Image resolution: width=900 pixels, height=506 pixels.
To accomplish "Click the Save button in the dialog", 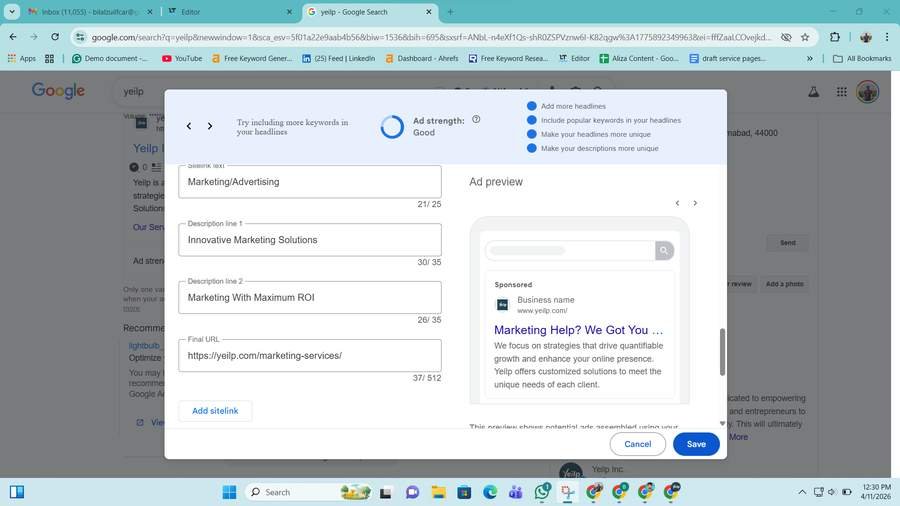I will (696, 444).
